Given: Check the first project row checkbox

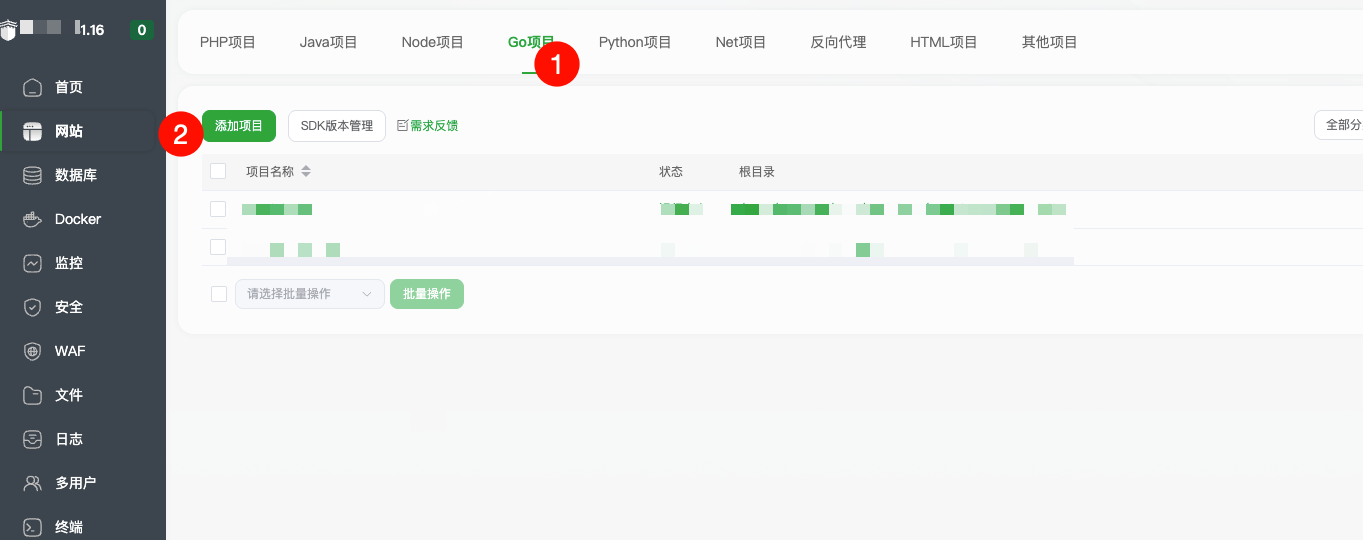Looking at the screenshot, I should (x=218, y=209).
